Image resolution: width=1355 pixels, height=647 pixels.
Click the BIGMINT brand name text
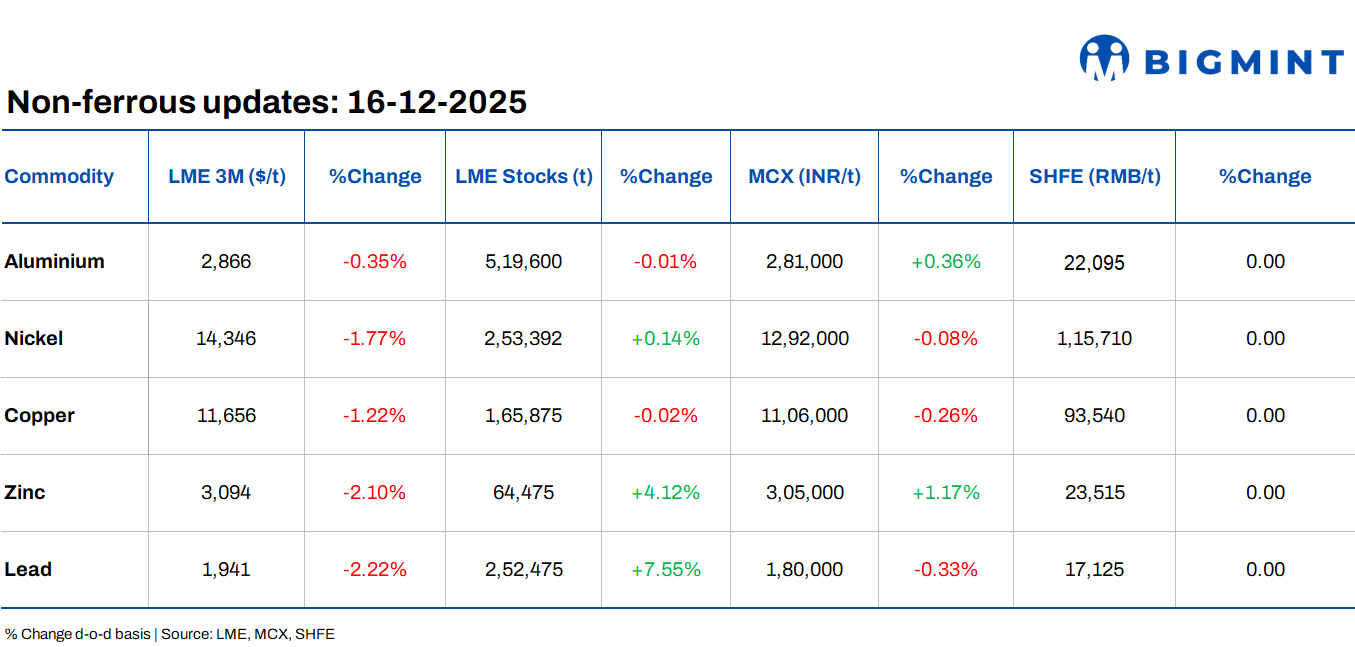point(1243,63)
